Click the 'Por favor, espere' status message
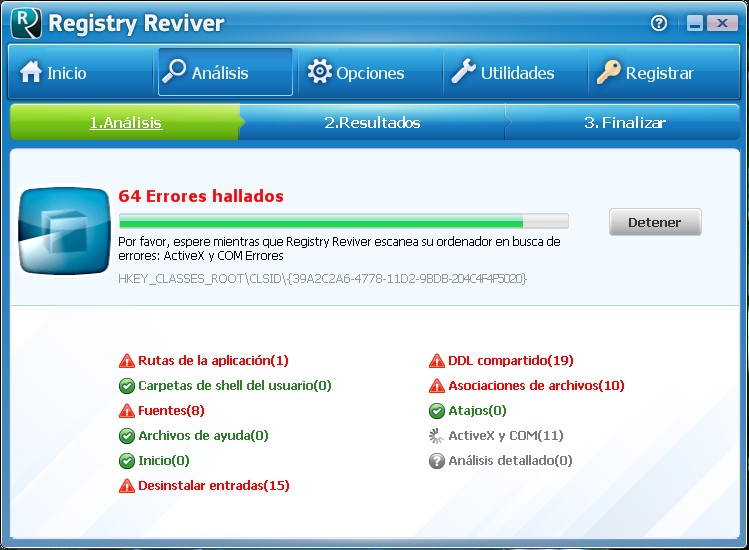This screenshot has width=749, height=550. [x=339, y=248]
